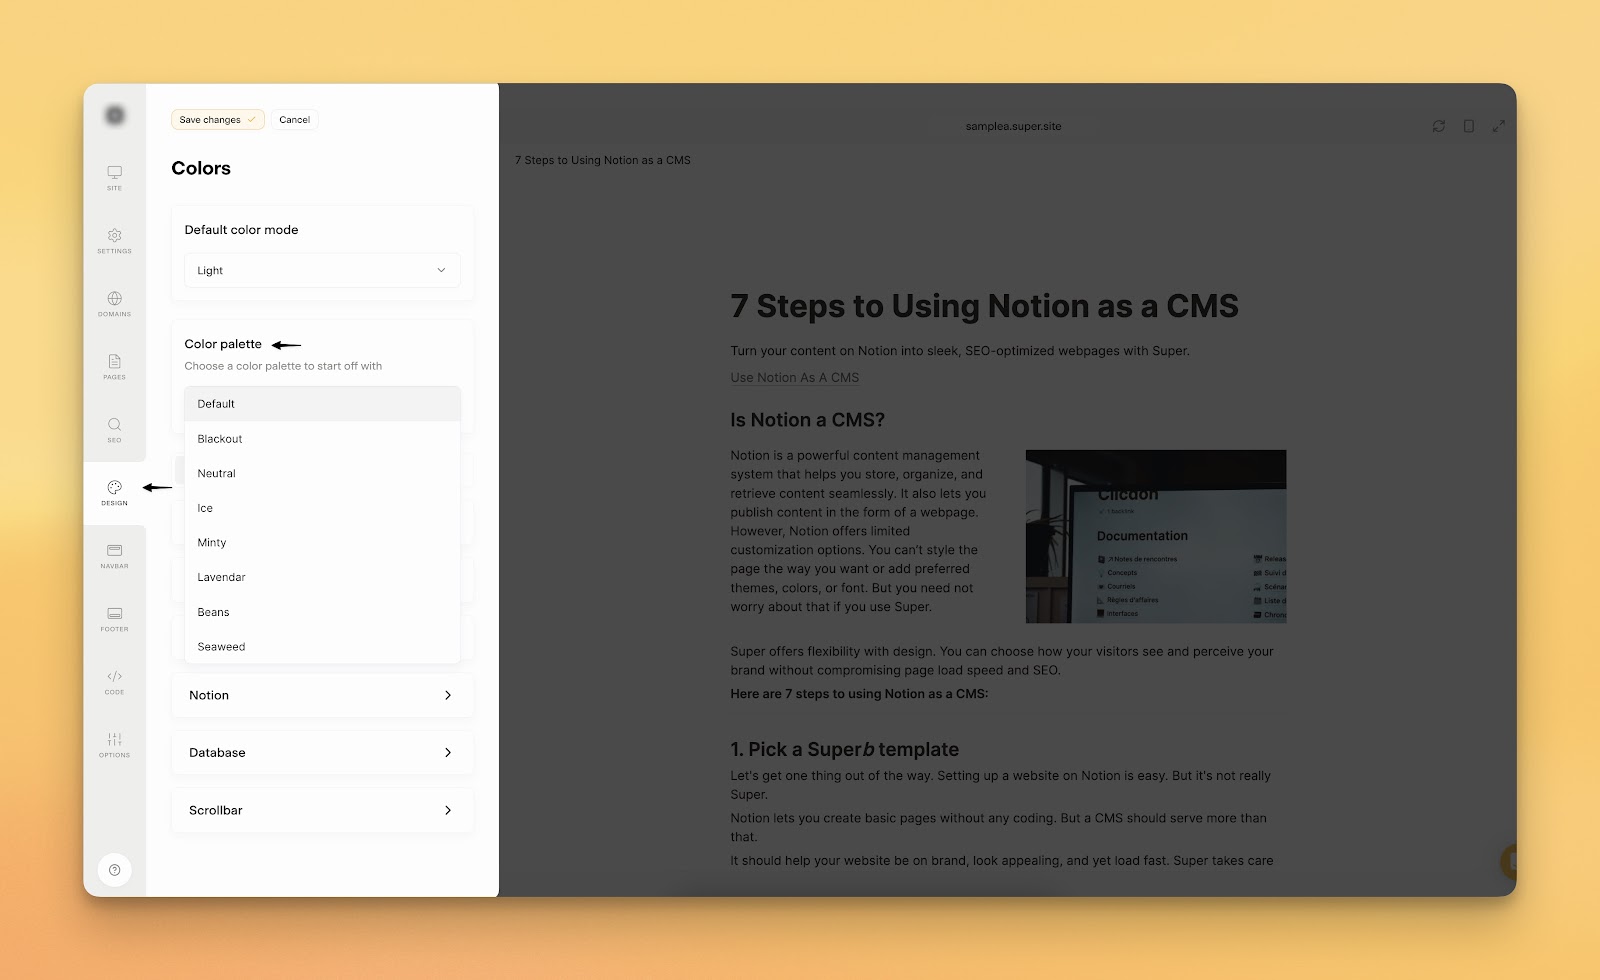
Task: Refresh the site preview
Action: [1439, 126]
